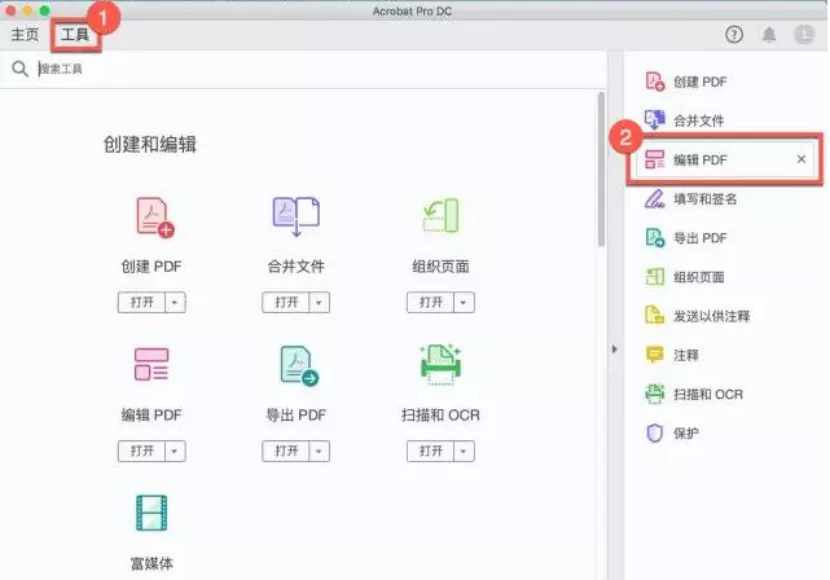Expand dropdown arrow next to 导出 PDF 打开
The image size is (830, 580).
(319, 451)
